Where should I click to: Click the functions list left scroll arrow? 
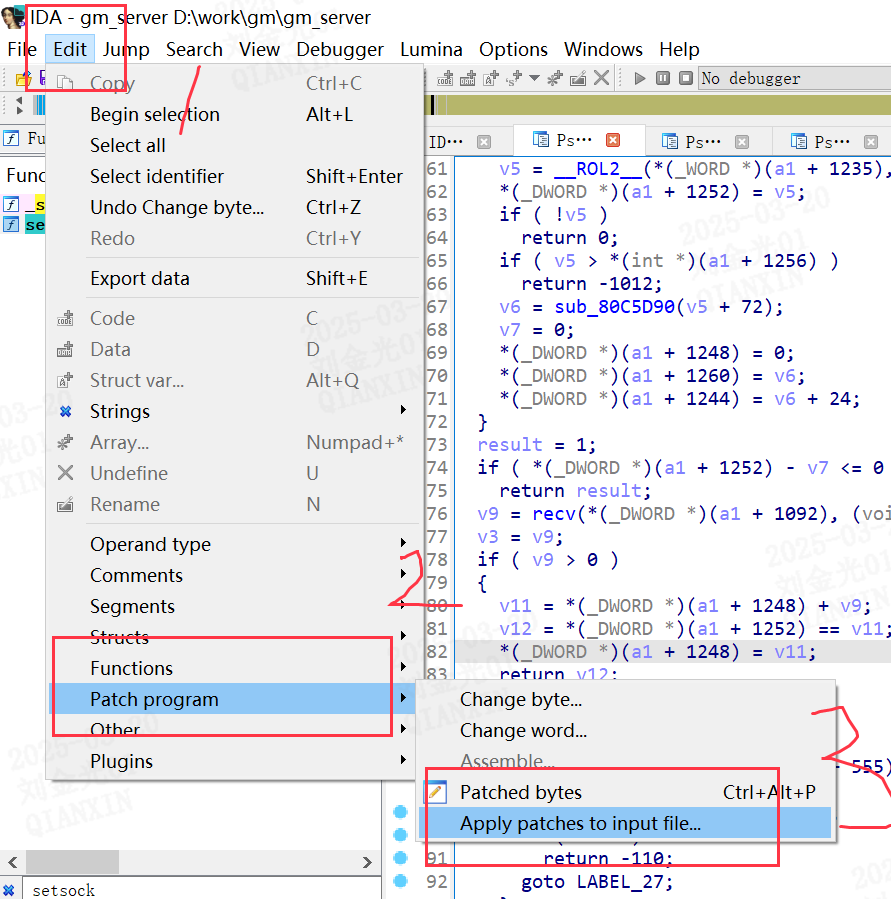click(x=13, y=862)
